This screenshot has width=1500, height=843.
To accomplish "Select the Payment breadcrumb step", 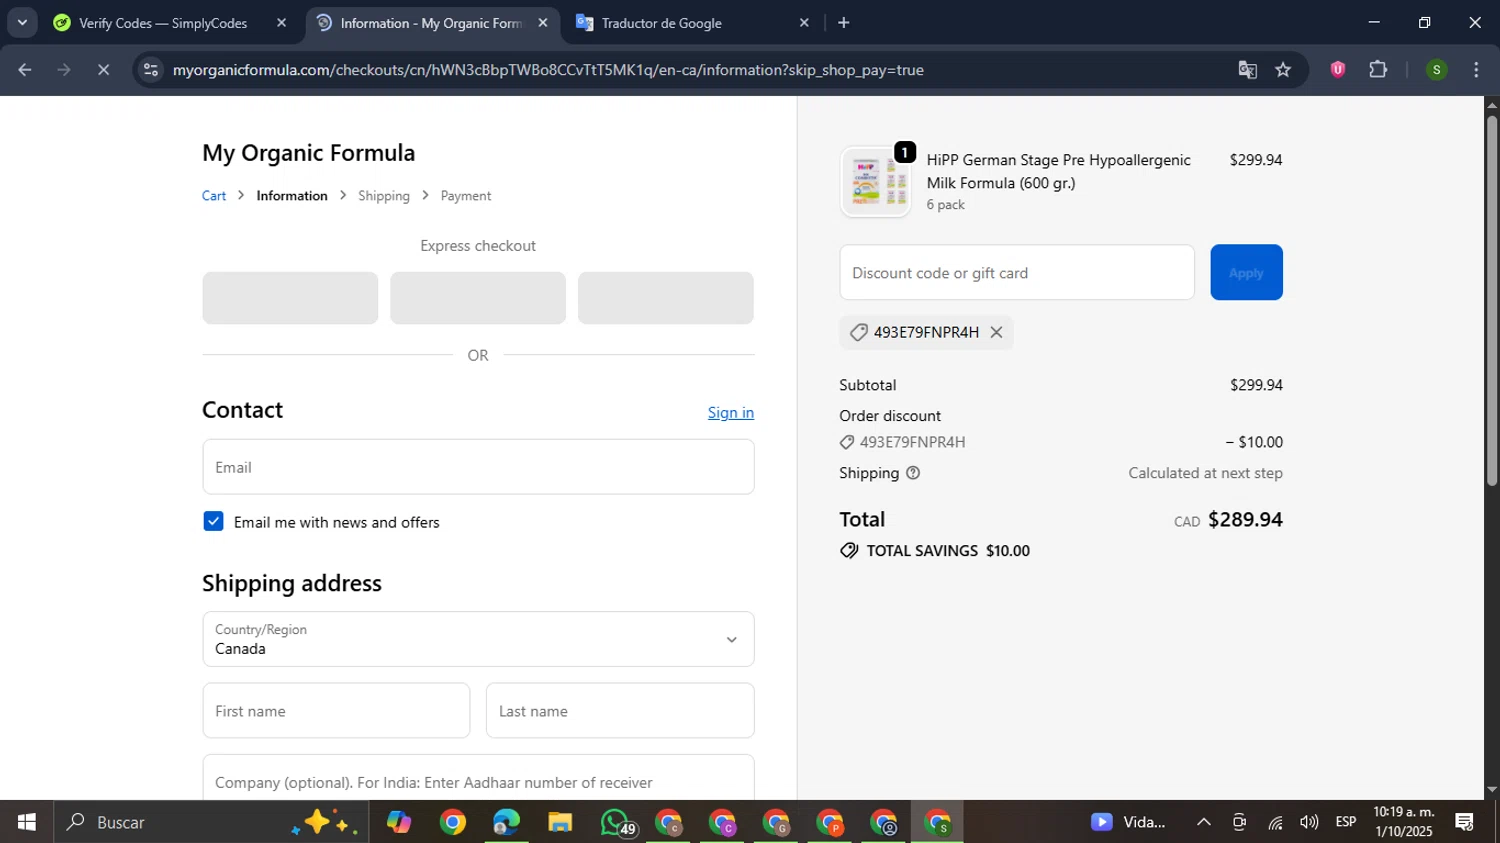I will [x=466, y=196].
